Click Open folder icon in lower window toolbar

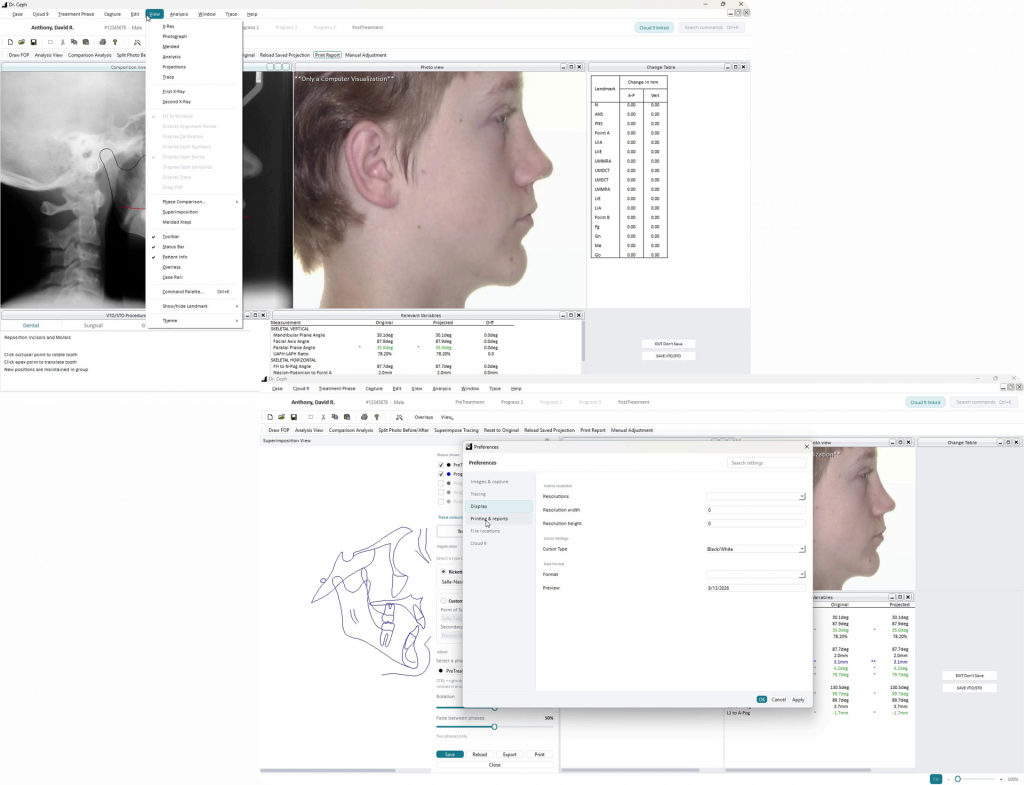[281, 417]
